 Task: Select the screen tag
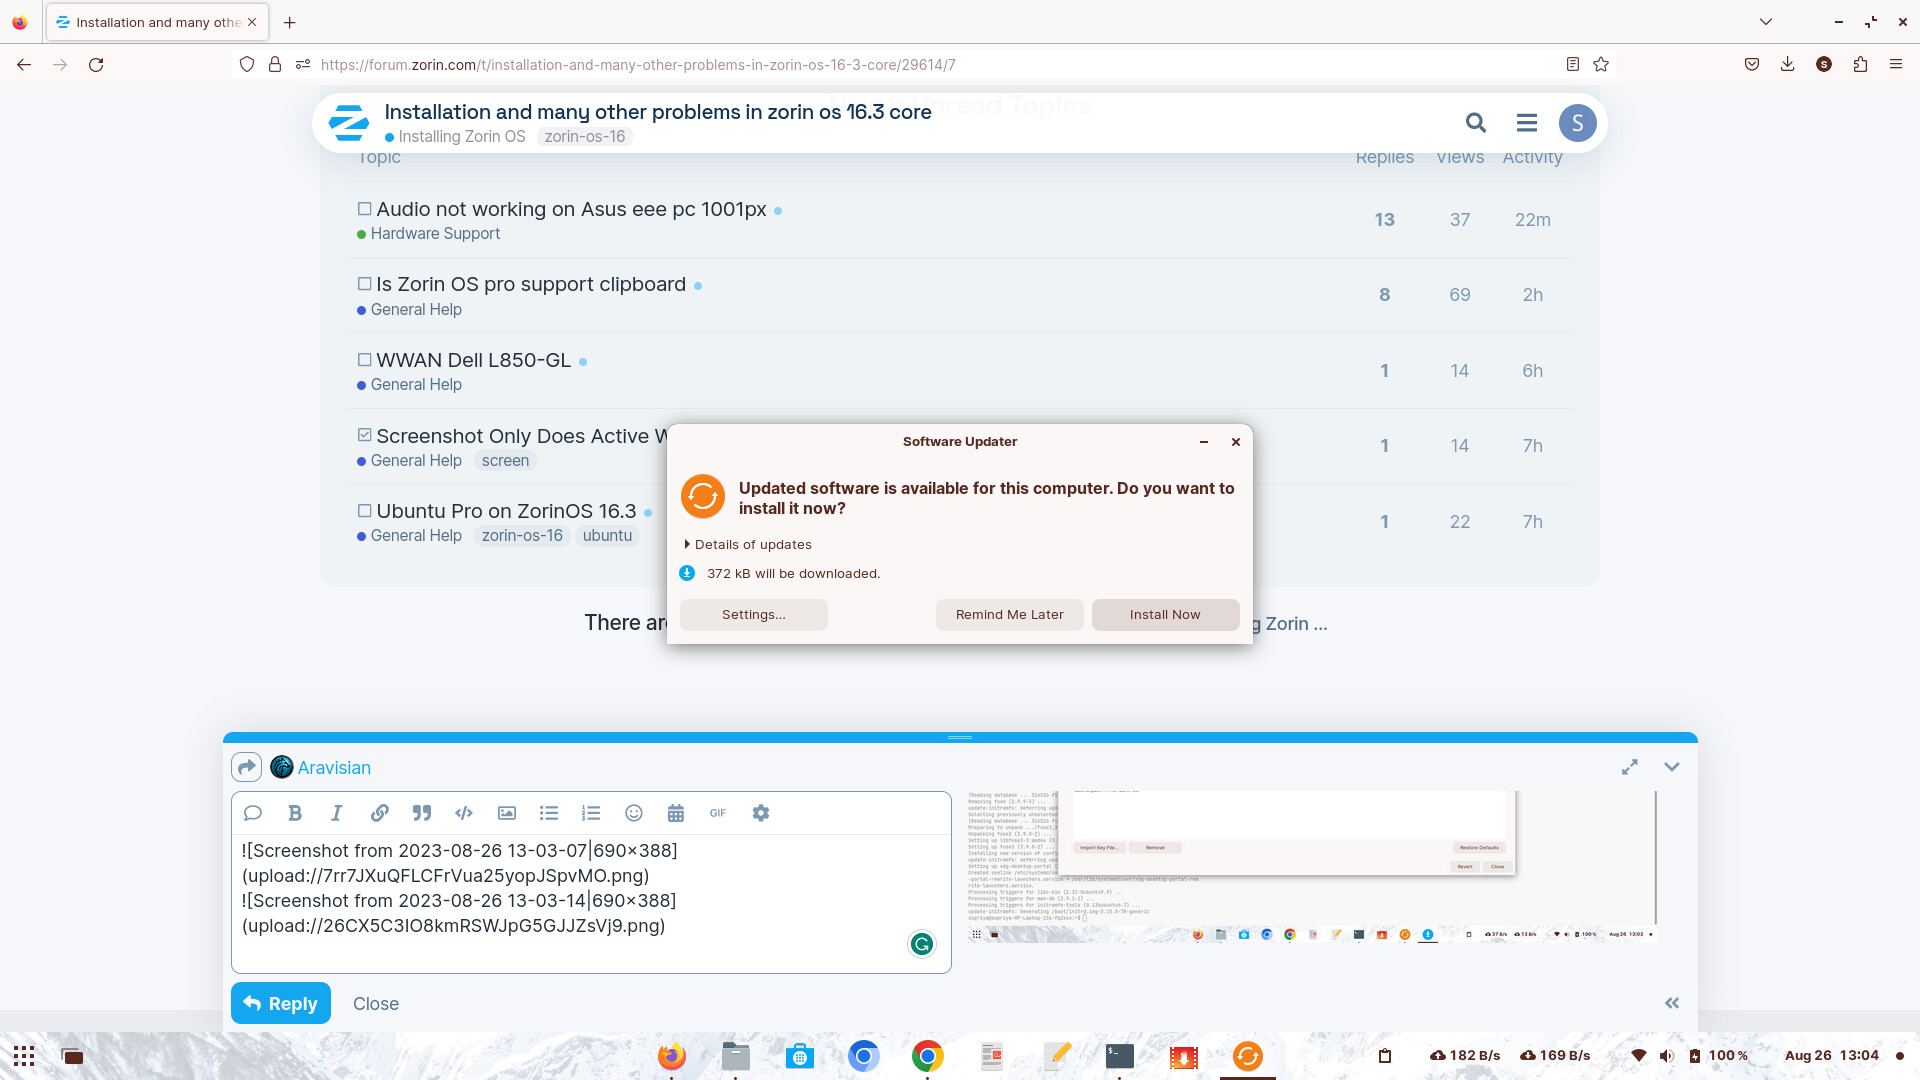coord(505,460)
